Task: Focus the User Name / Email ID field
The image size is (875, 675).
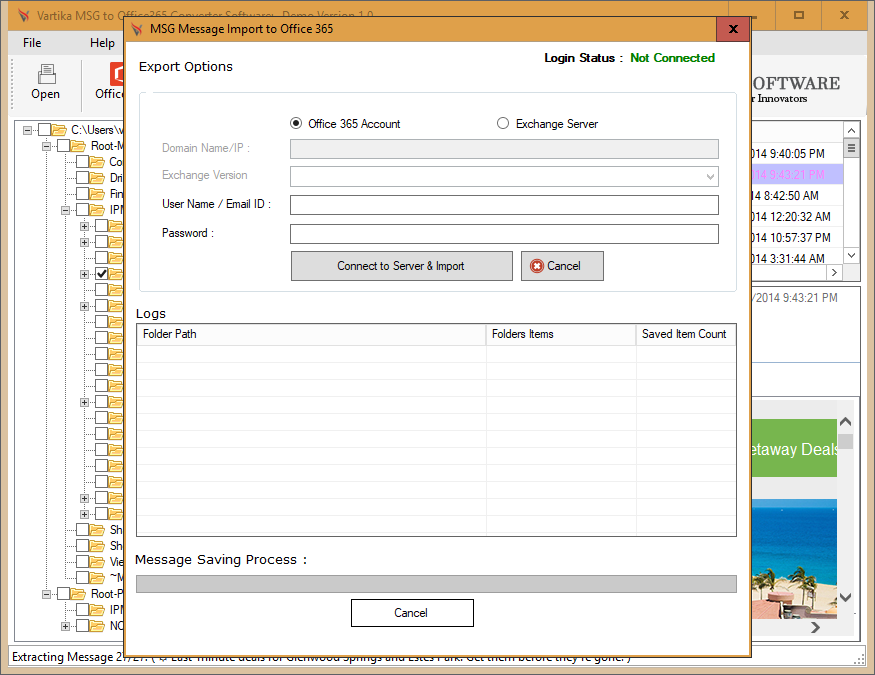Action: [504, 205]
